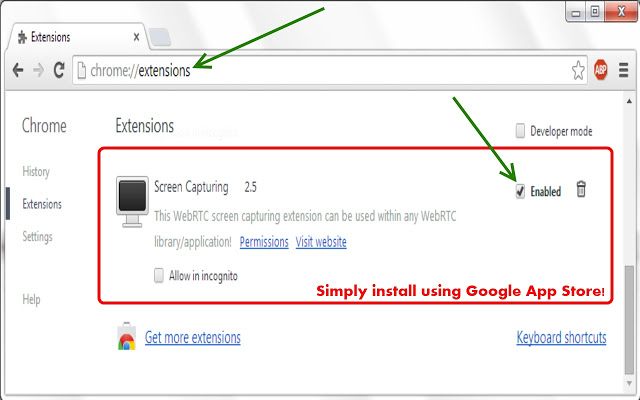The height and width of the screenshot is (400, 640).
Task: Click the Extensions page heading
Action: click(144, 125)
